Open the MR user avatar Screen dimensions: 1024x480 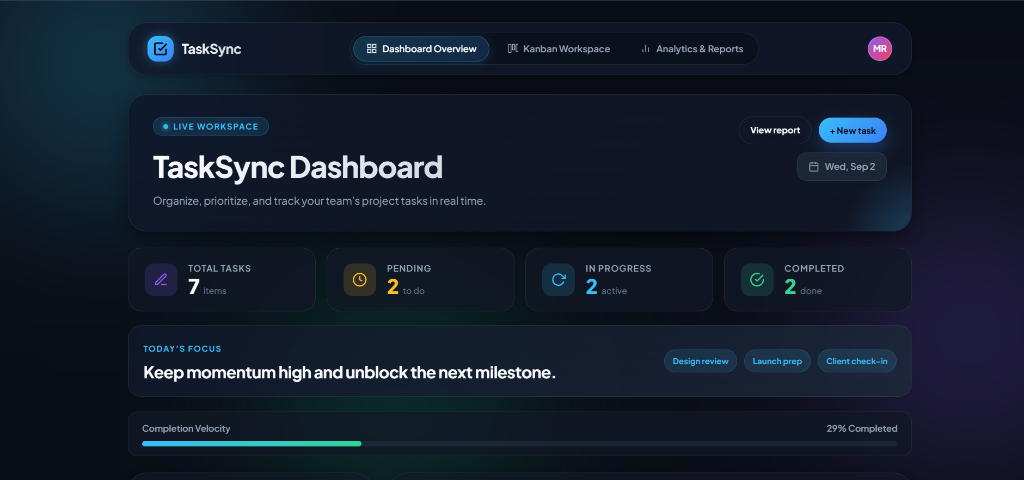click(880, 49)
